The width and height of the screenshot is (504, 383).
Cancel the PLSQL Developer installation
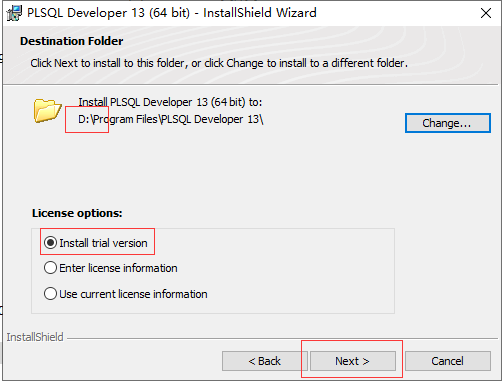[448, 361]
